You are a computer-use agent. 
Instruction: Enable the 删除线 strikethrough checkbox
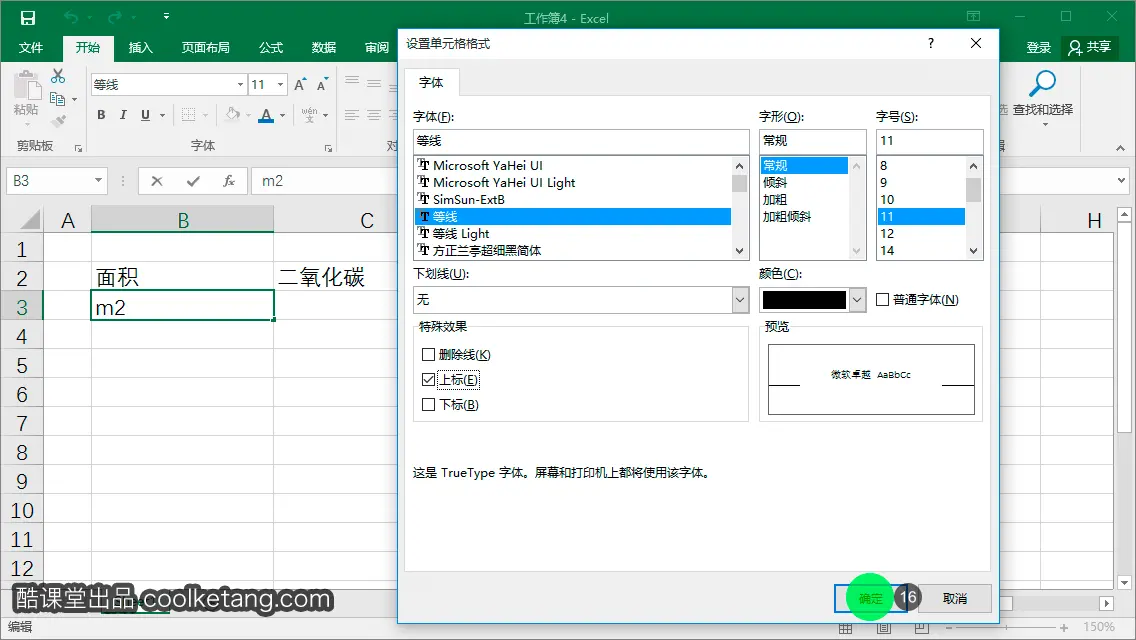(x=428, y=354)
